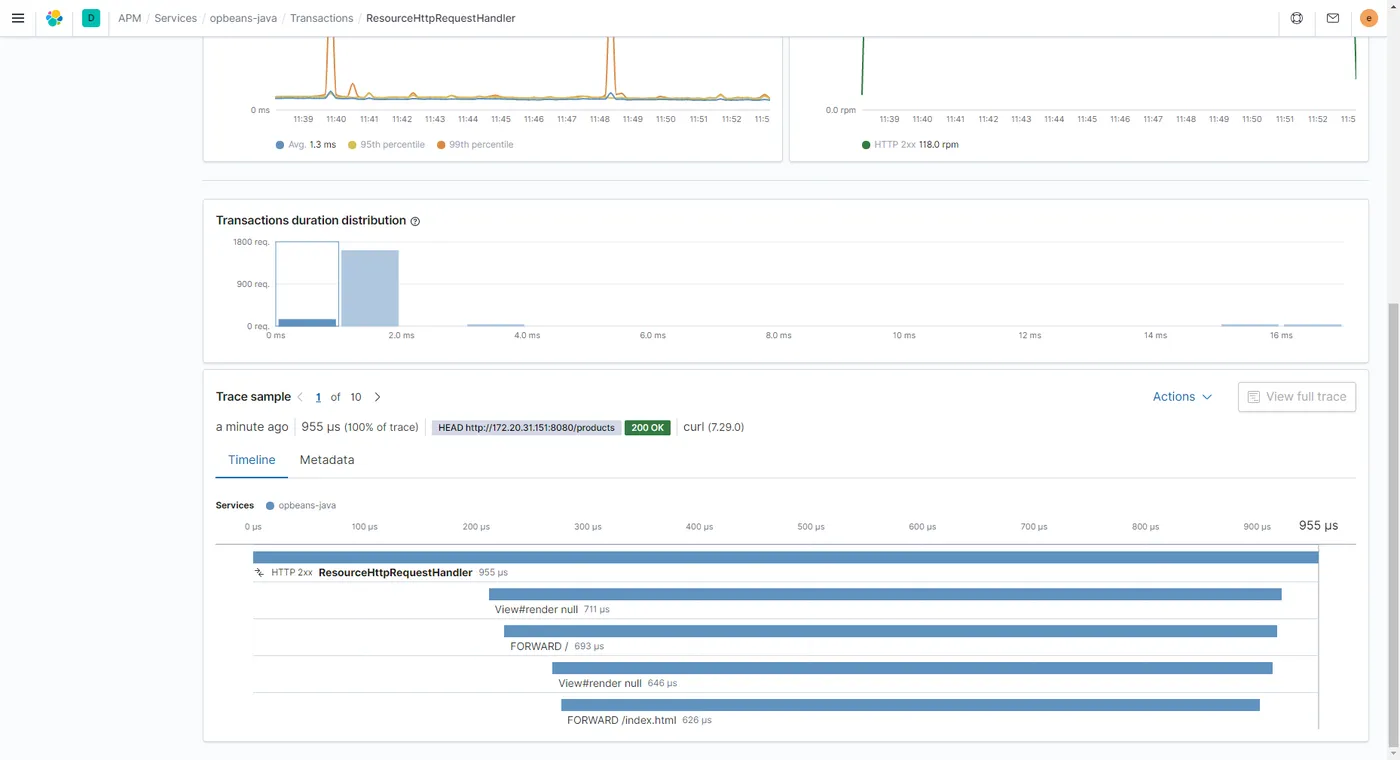Open the help menu lifebuoy icon

(1297, 18)
